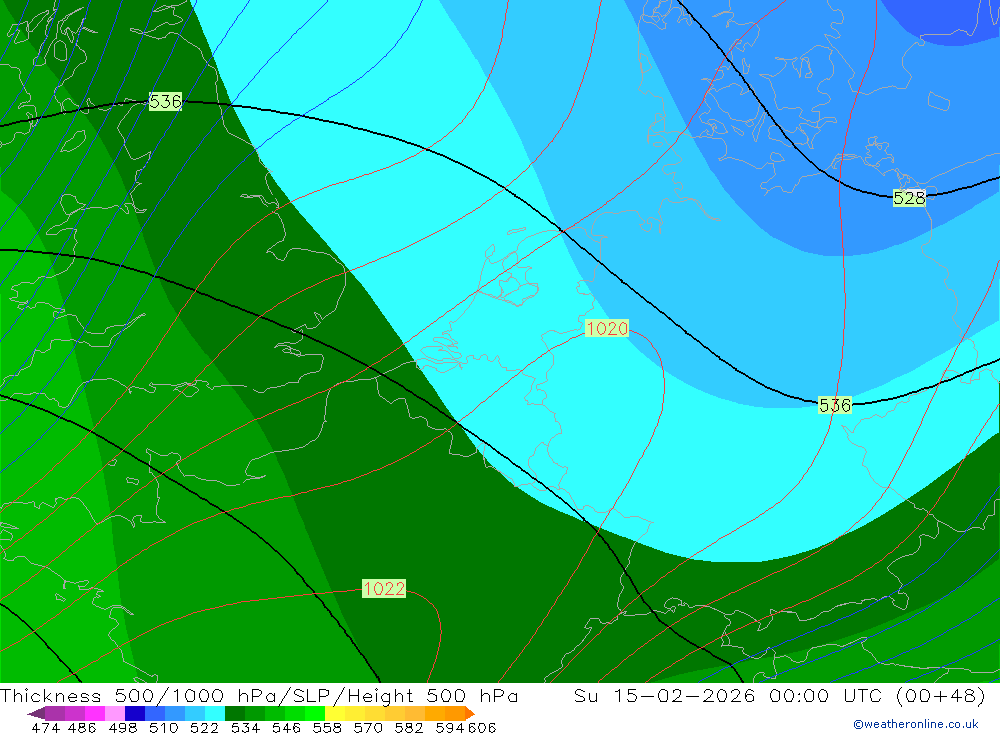
Task: Click the 570 legend value
Action: click(368, 727)
